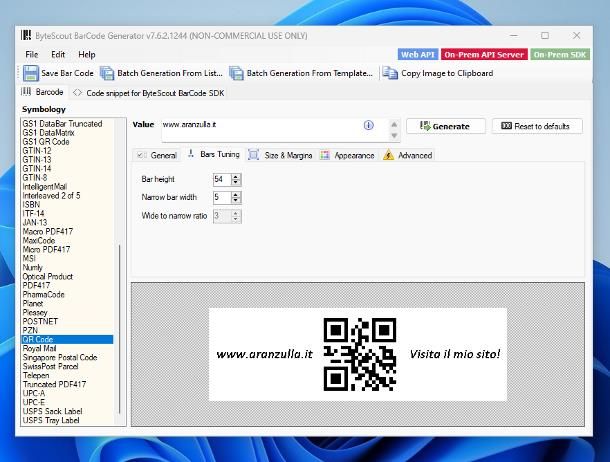Open the File menu
The width and height of the screenshot is (610, 462).
tap(32, 54)
